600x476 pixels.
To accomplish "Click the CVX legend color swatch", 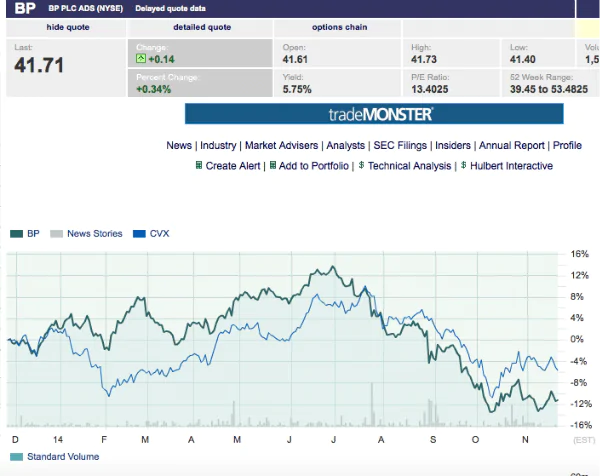I will point(139,234).
